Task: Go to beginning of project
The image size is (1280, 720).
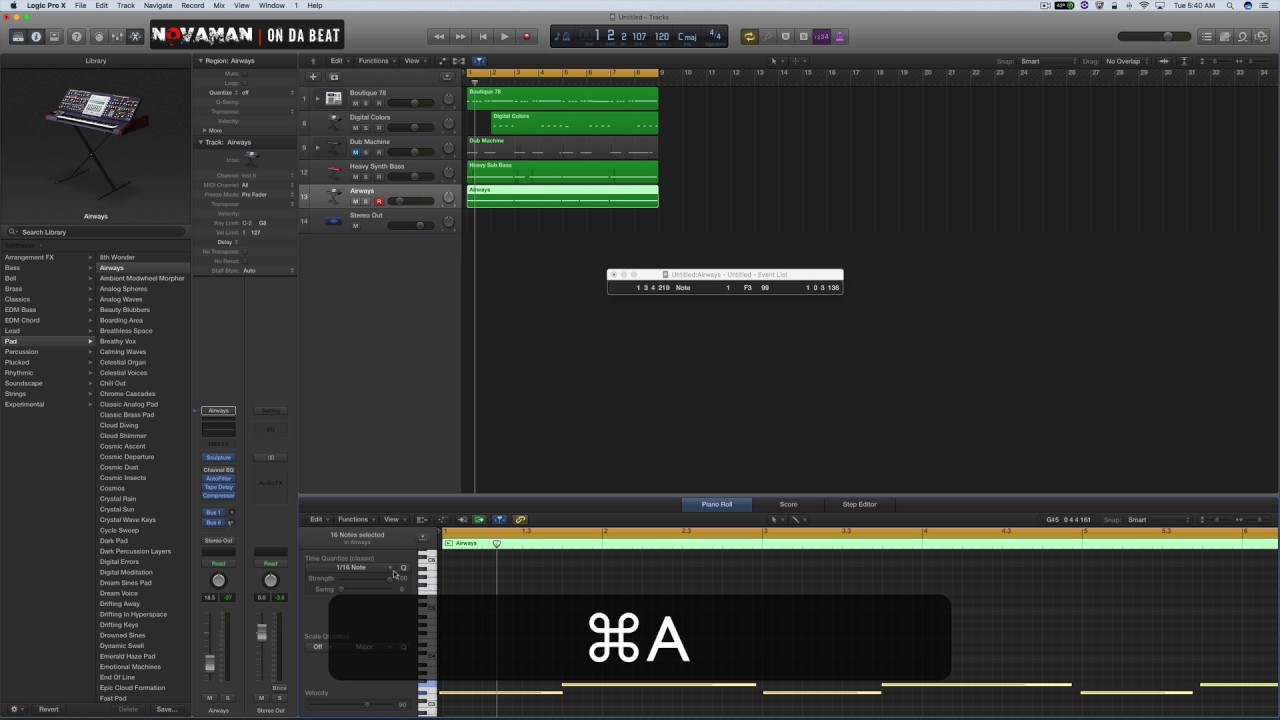Action: 483,36
